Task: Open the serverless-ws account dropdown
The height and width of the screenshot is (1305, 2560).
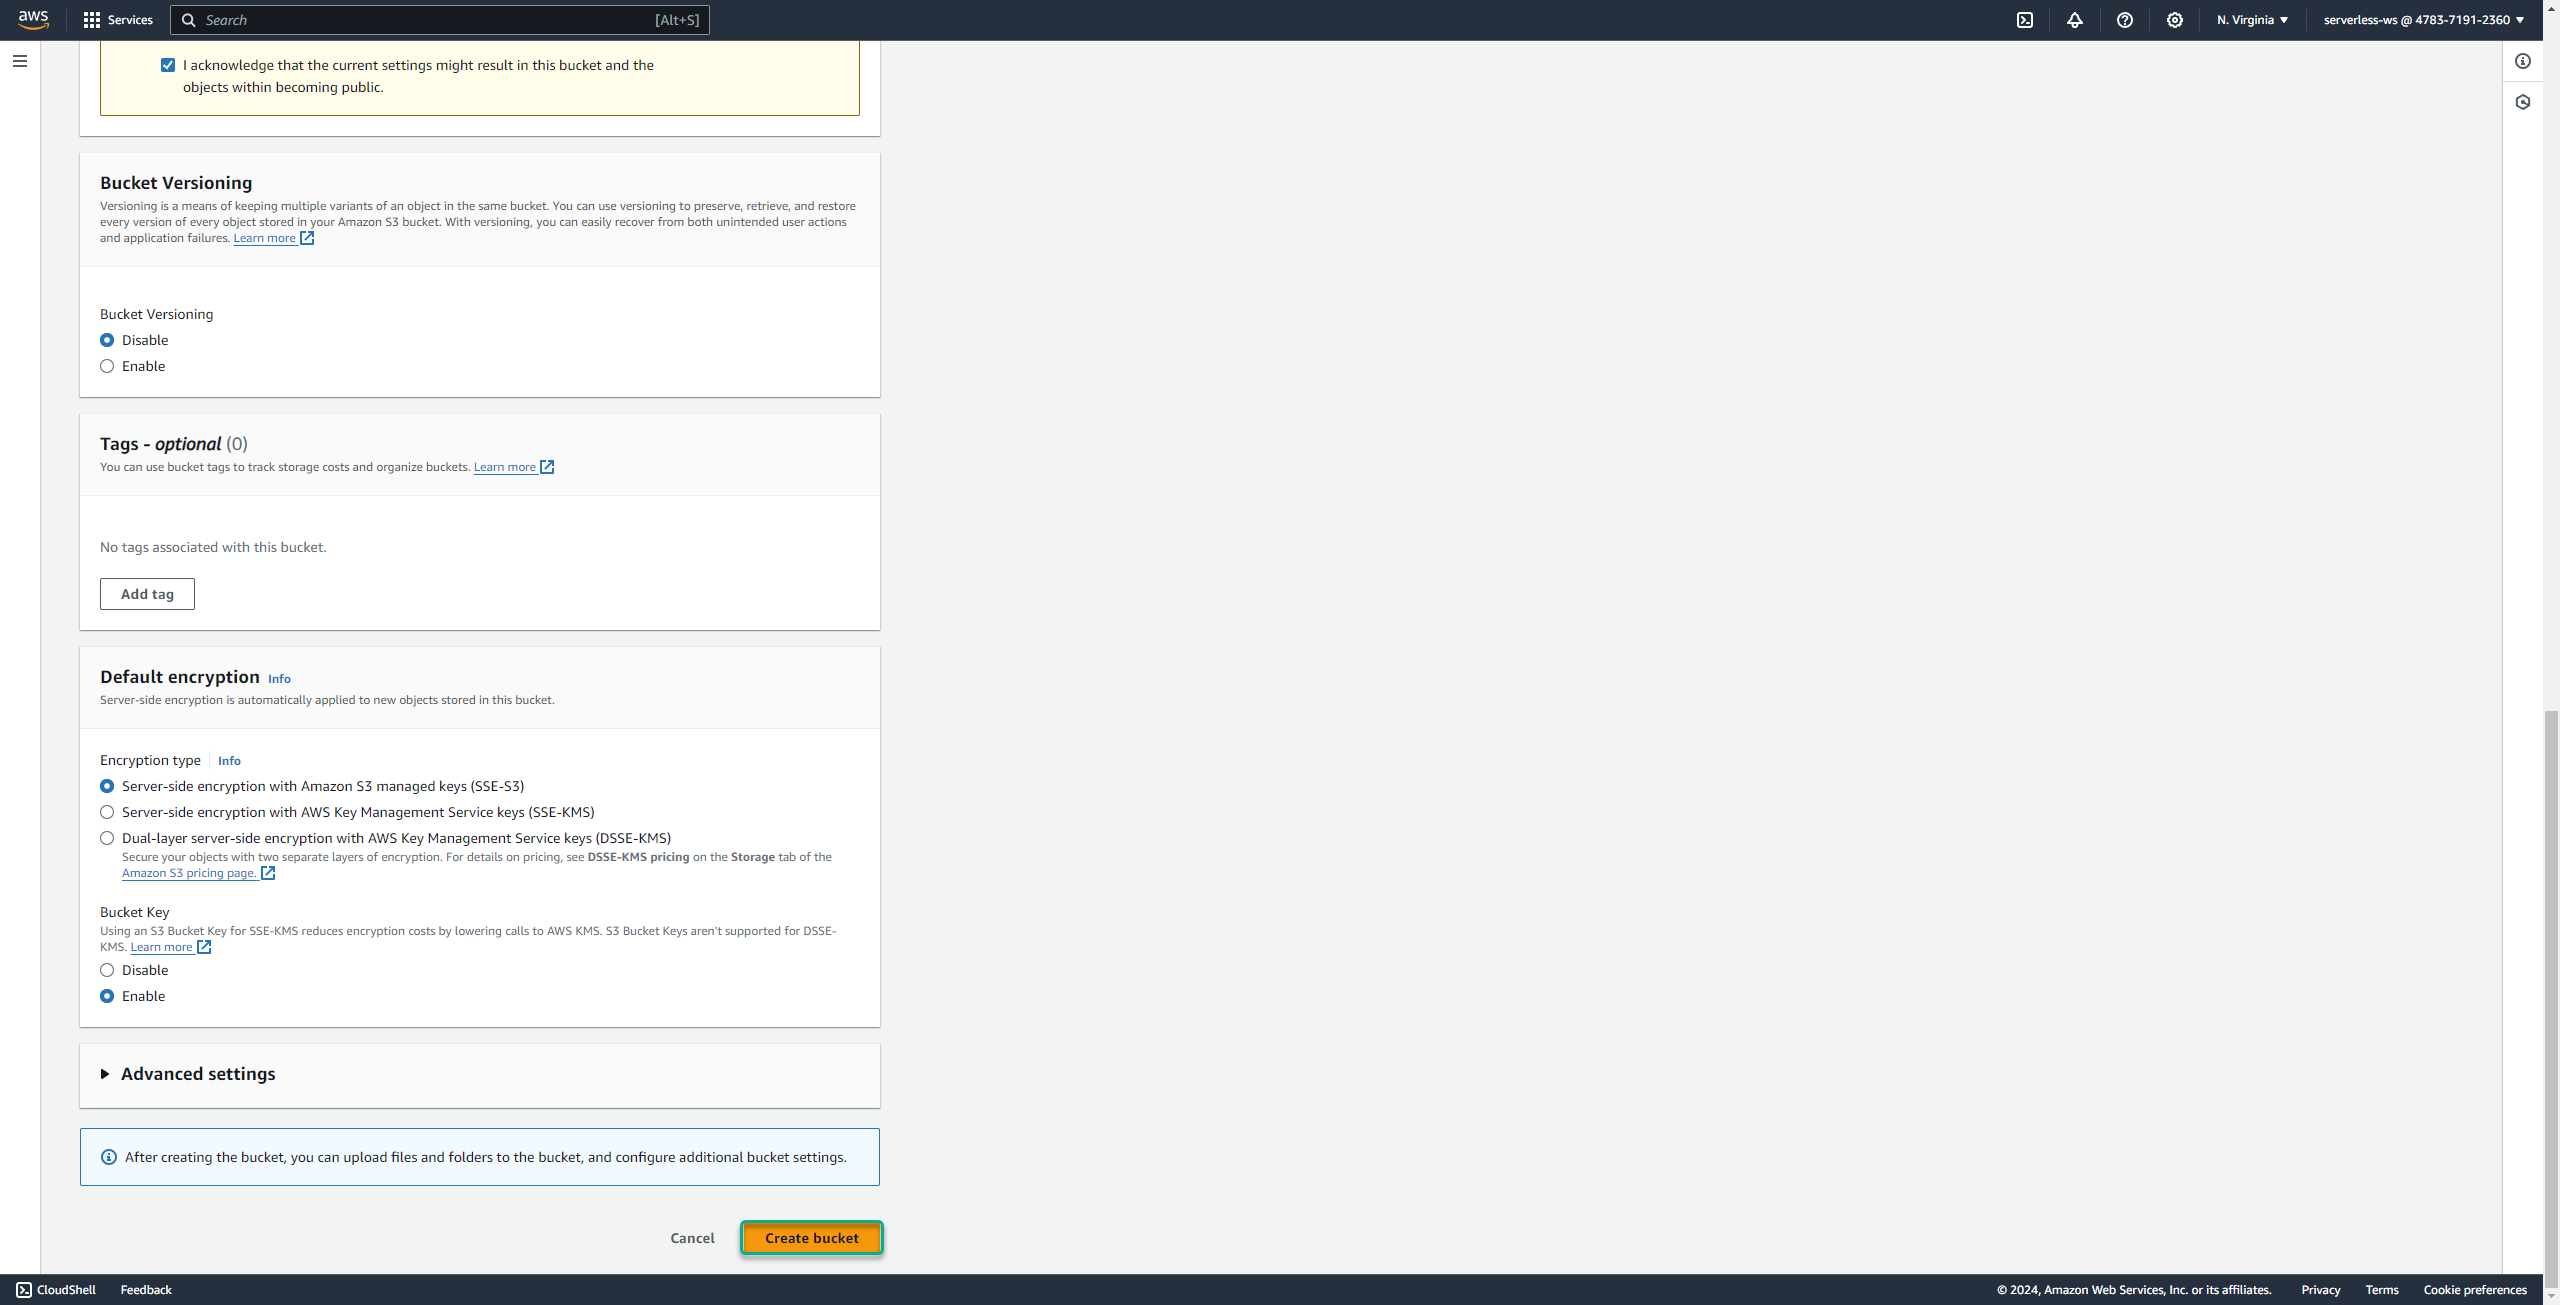Action: pos(2422,20)
